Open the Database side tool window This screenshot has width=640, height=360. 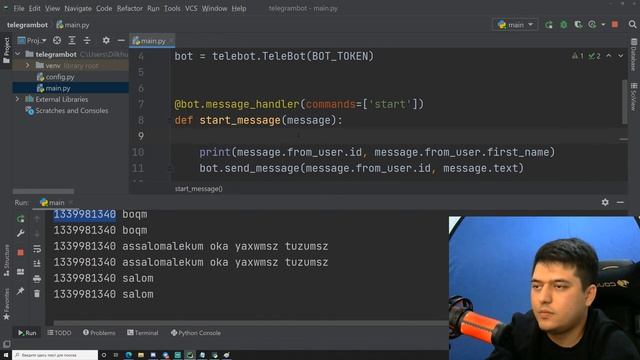coord(633,54)
